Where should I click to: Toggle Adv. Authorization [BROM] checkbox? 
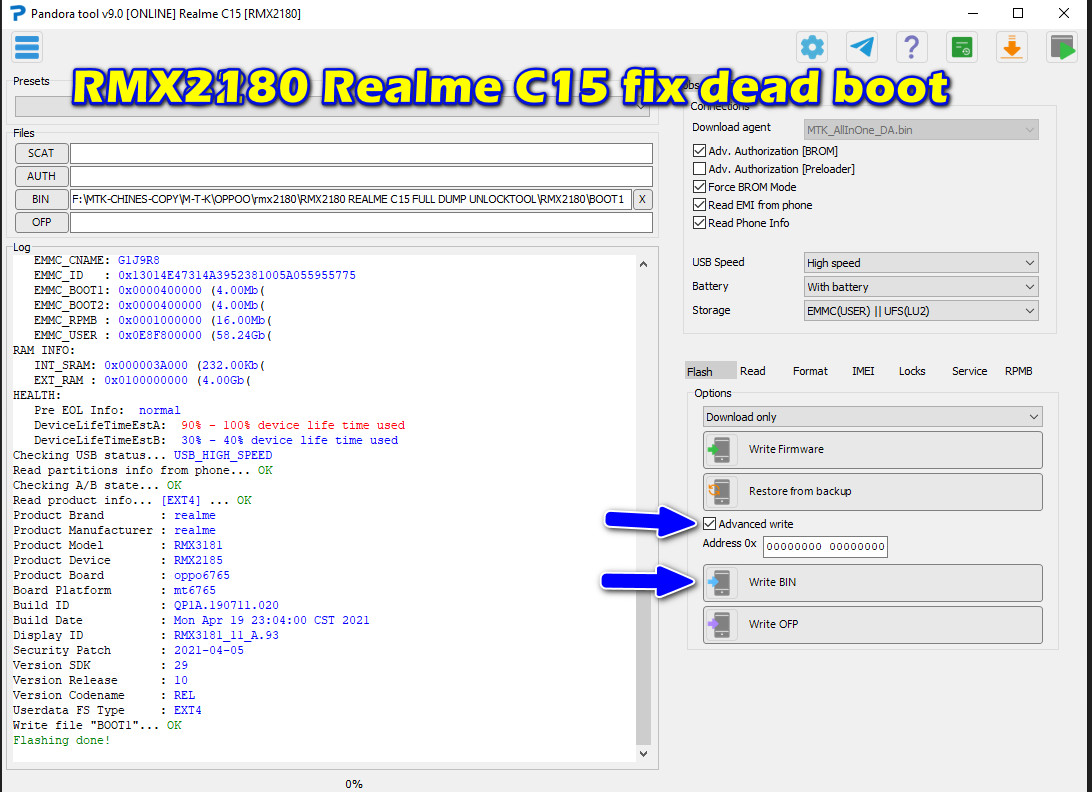click(x=699, y=150)
